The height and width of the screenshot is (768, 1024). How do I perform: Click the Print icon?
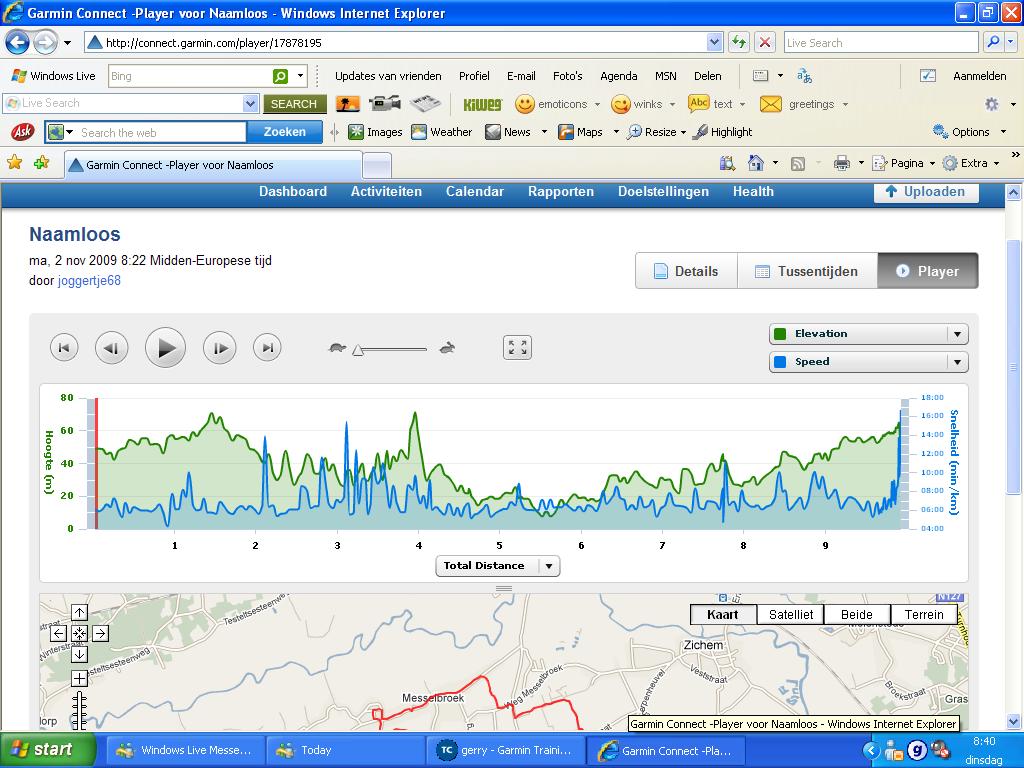click(842, 163)
